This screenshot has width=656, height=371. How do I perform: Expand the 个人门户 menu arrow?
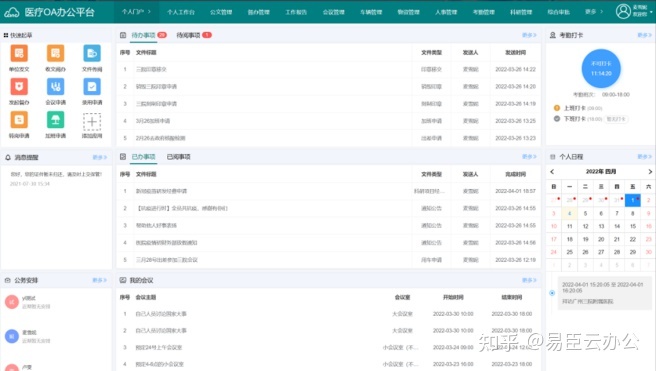pyautogui.click(x=149, y=12)
